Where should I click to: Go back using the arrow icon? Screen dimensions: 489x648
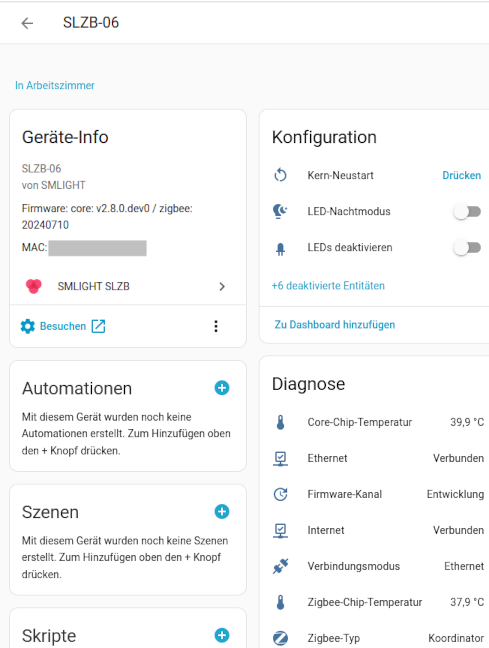27,23
